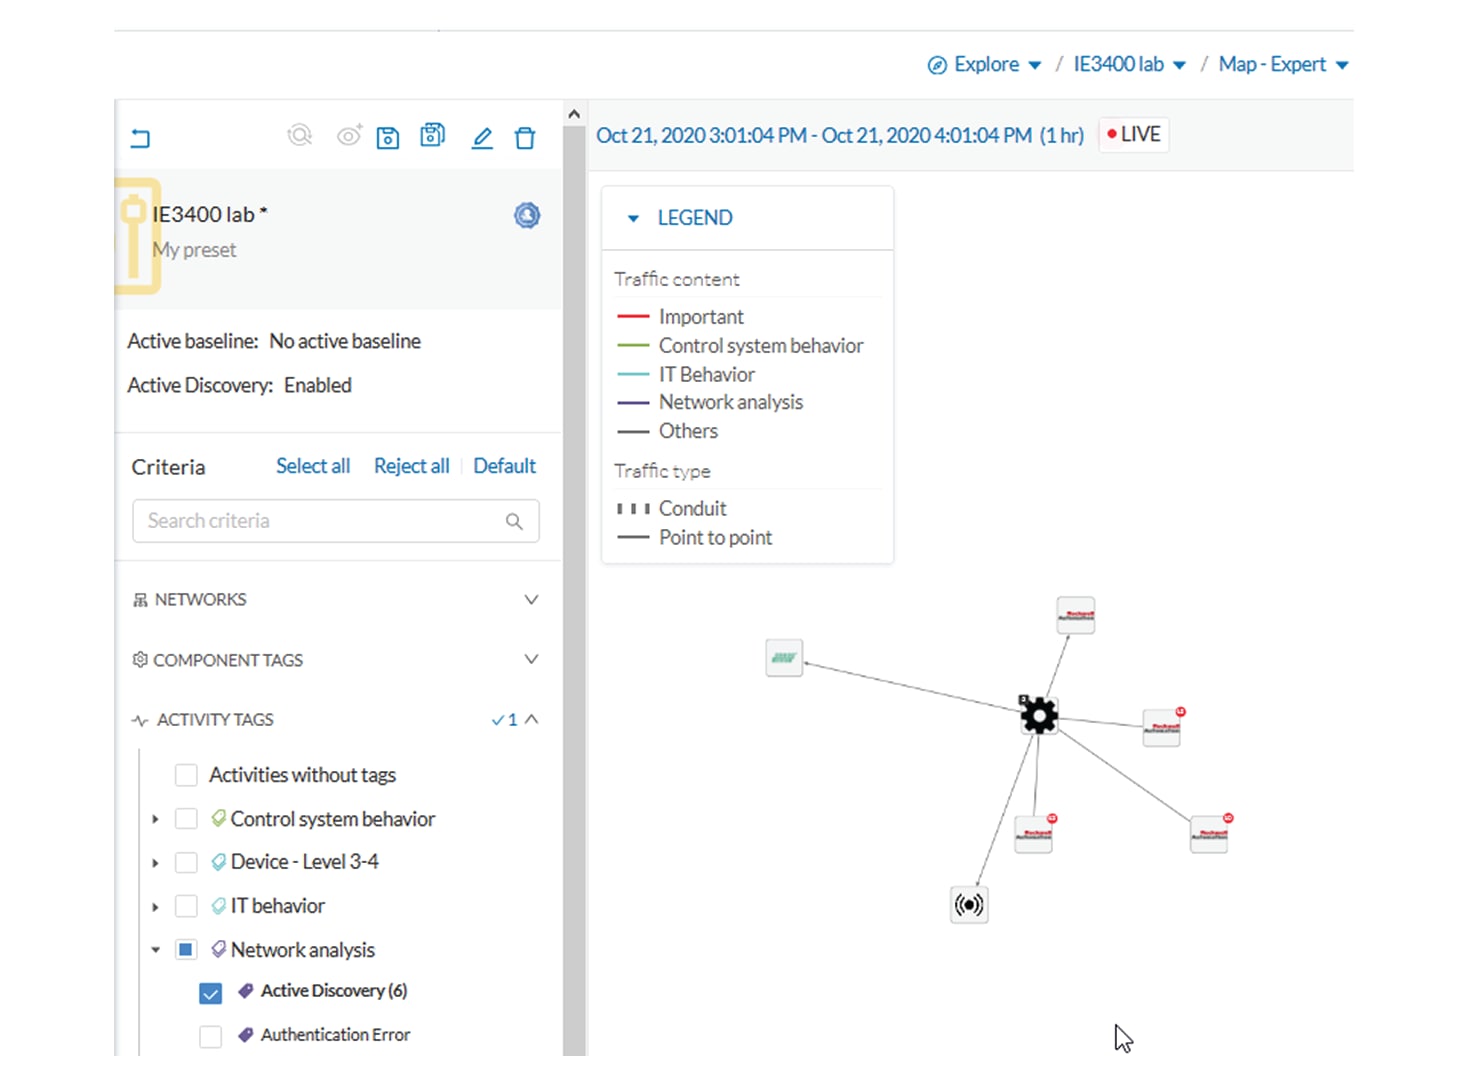Click the tag icon beside Device - Level 3-4
This screenshot has height=1083, width=1469.
(219, 862)
